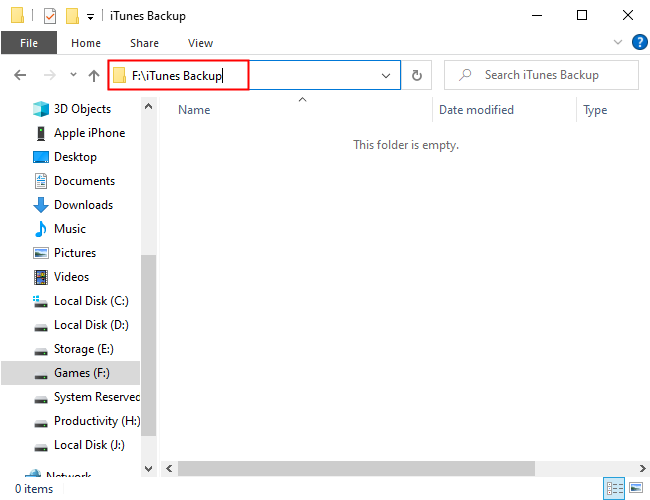Select Apple iPhone in navigation pane
Screen dimensions: 650x500
pyautogui.click(x=89, y=133)
